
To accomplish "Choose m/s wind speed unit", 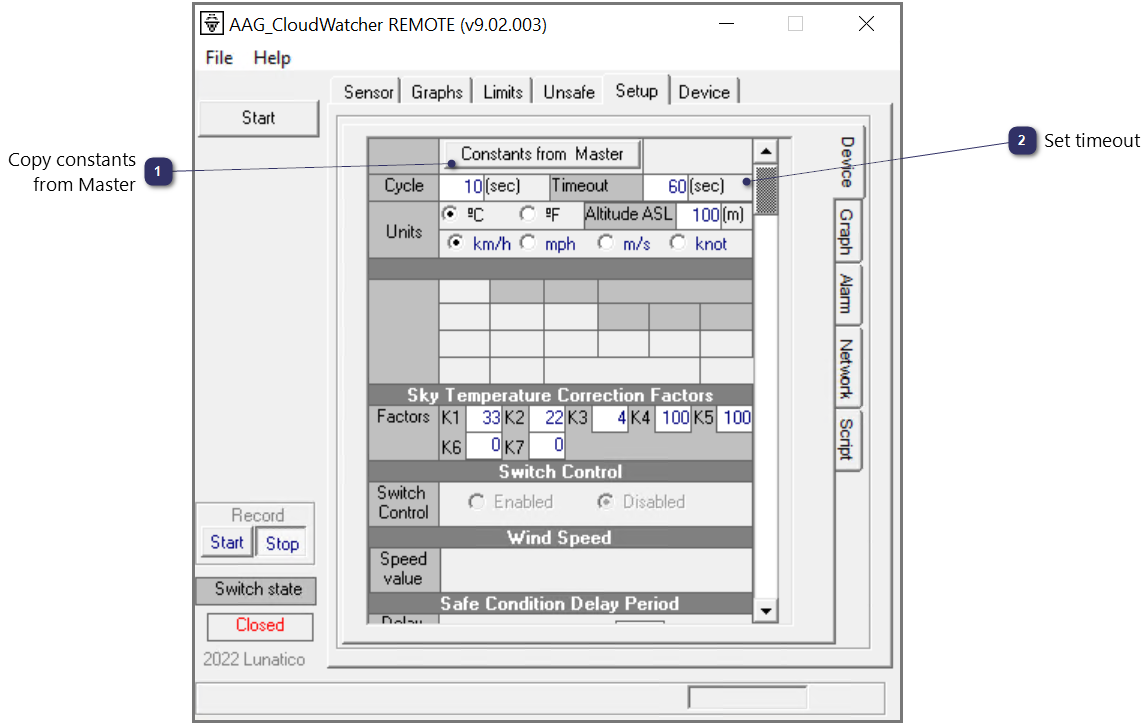I will click(x=605, y=242).
